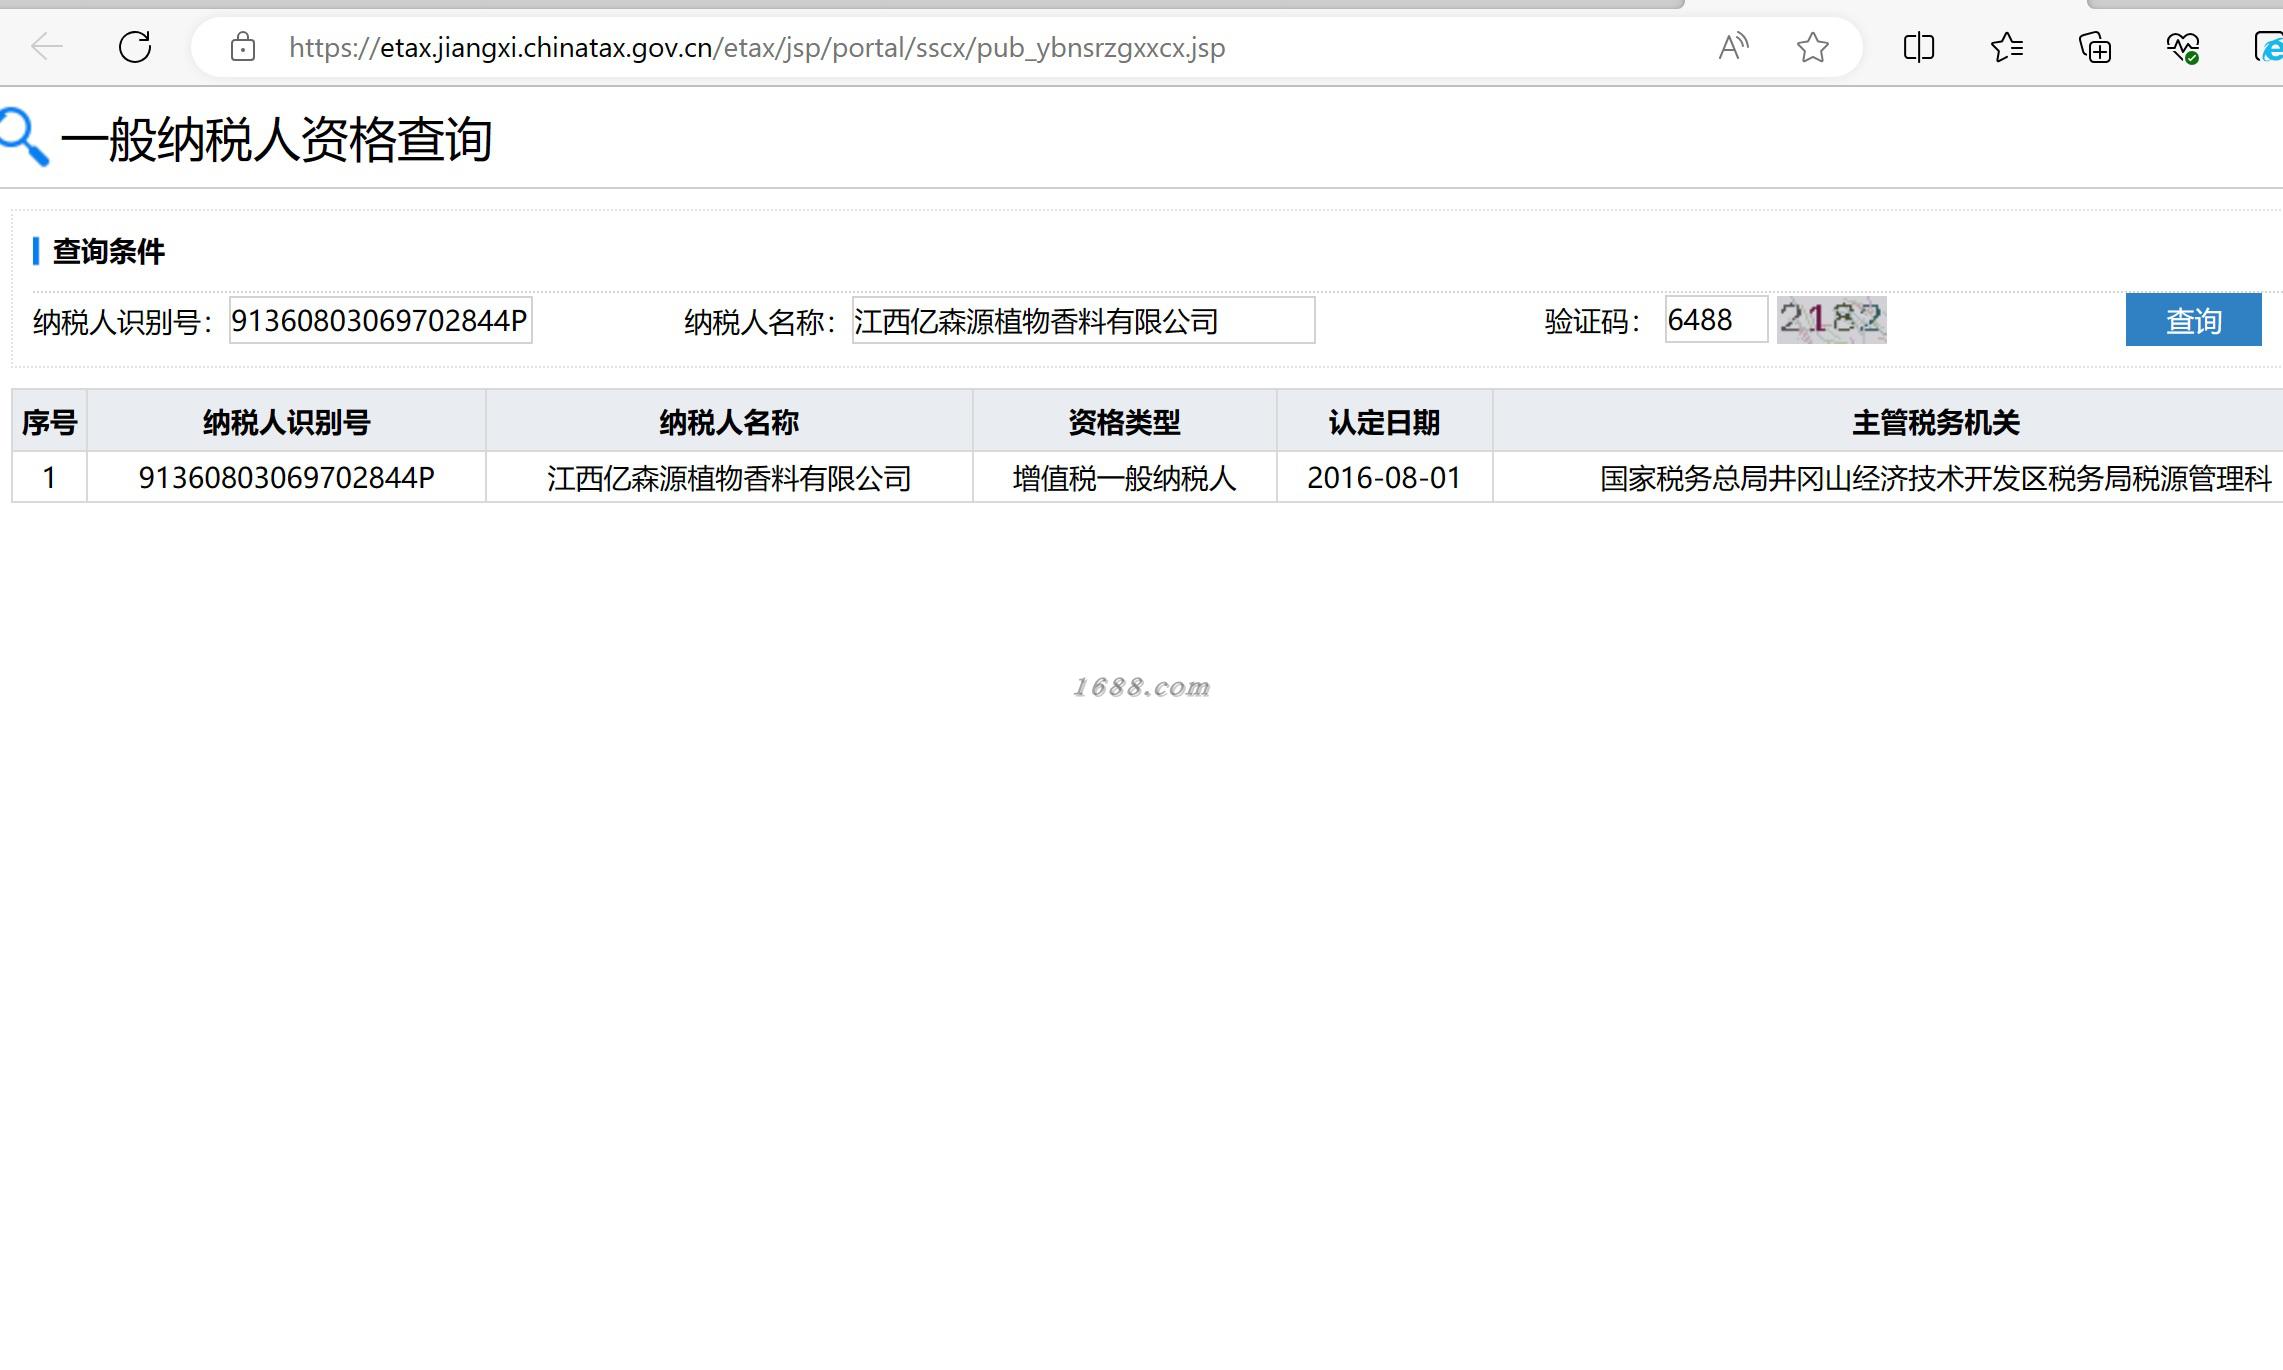Click the 纳税人识别号 column header

286,422
